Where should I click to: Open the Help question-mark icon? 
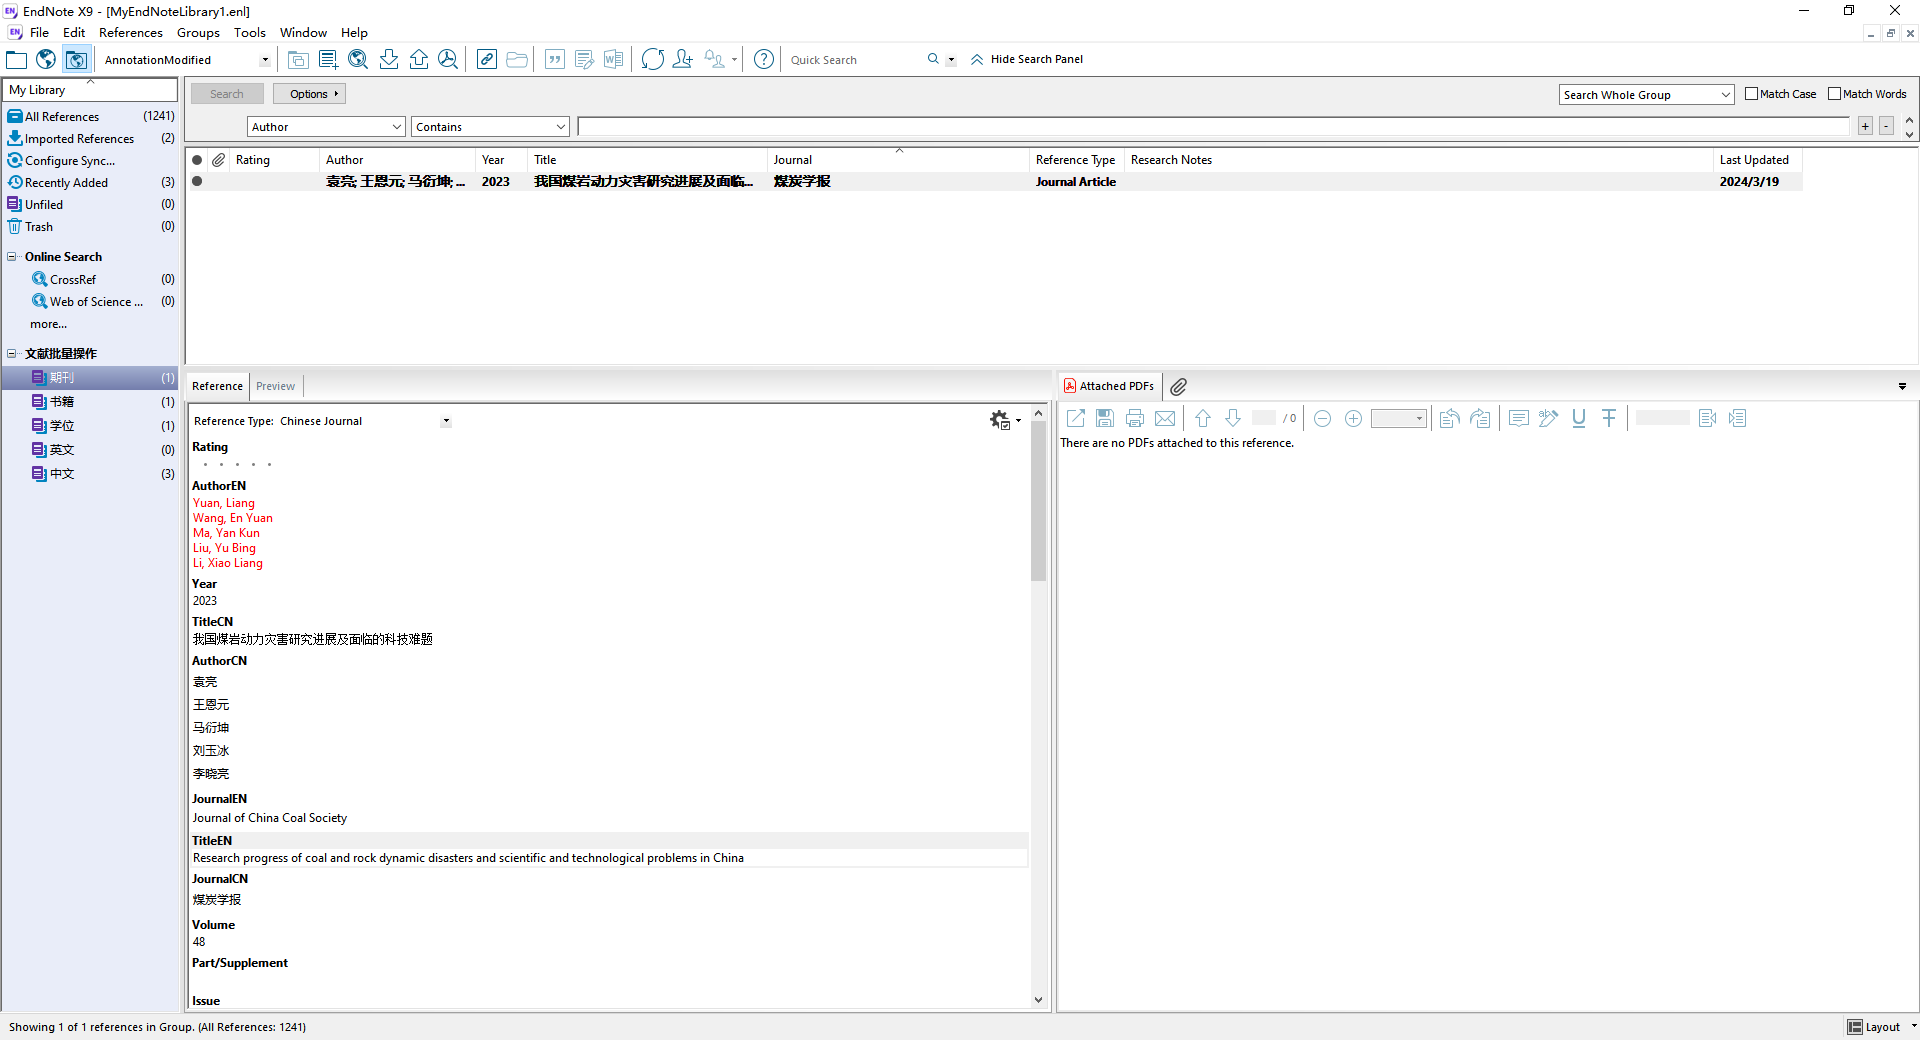point(764,60)
